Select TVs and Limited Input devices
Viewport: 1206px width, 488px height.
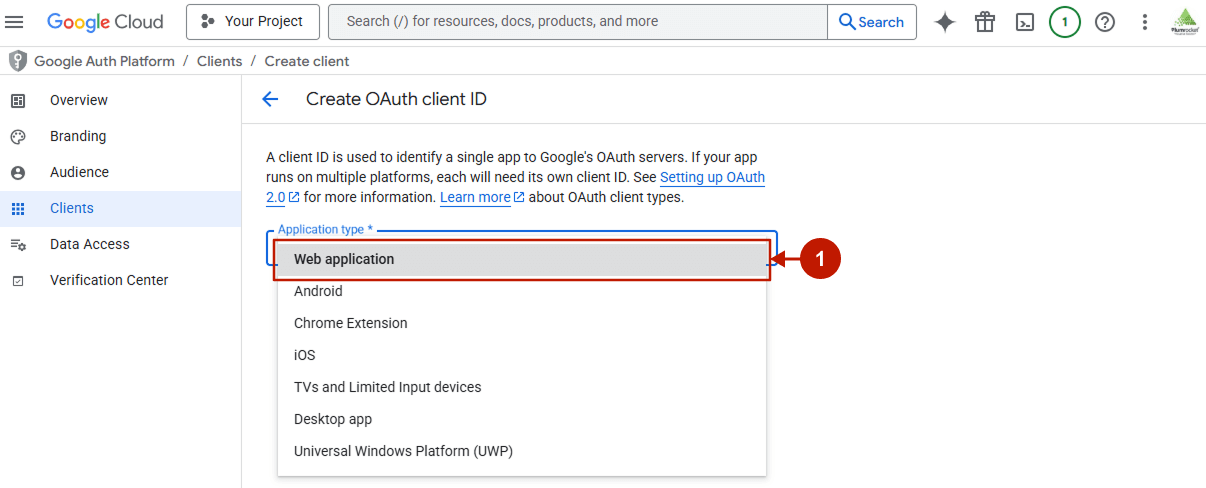[521, 387]
